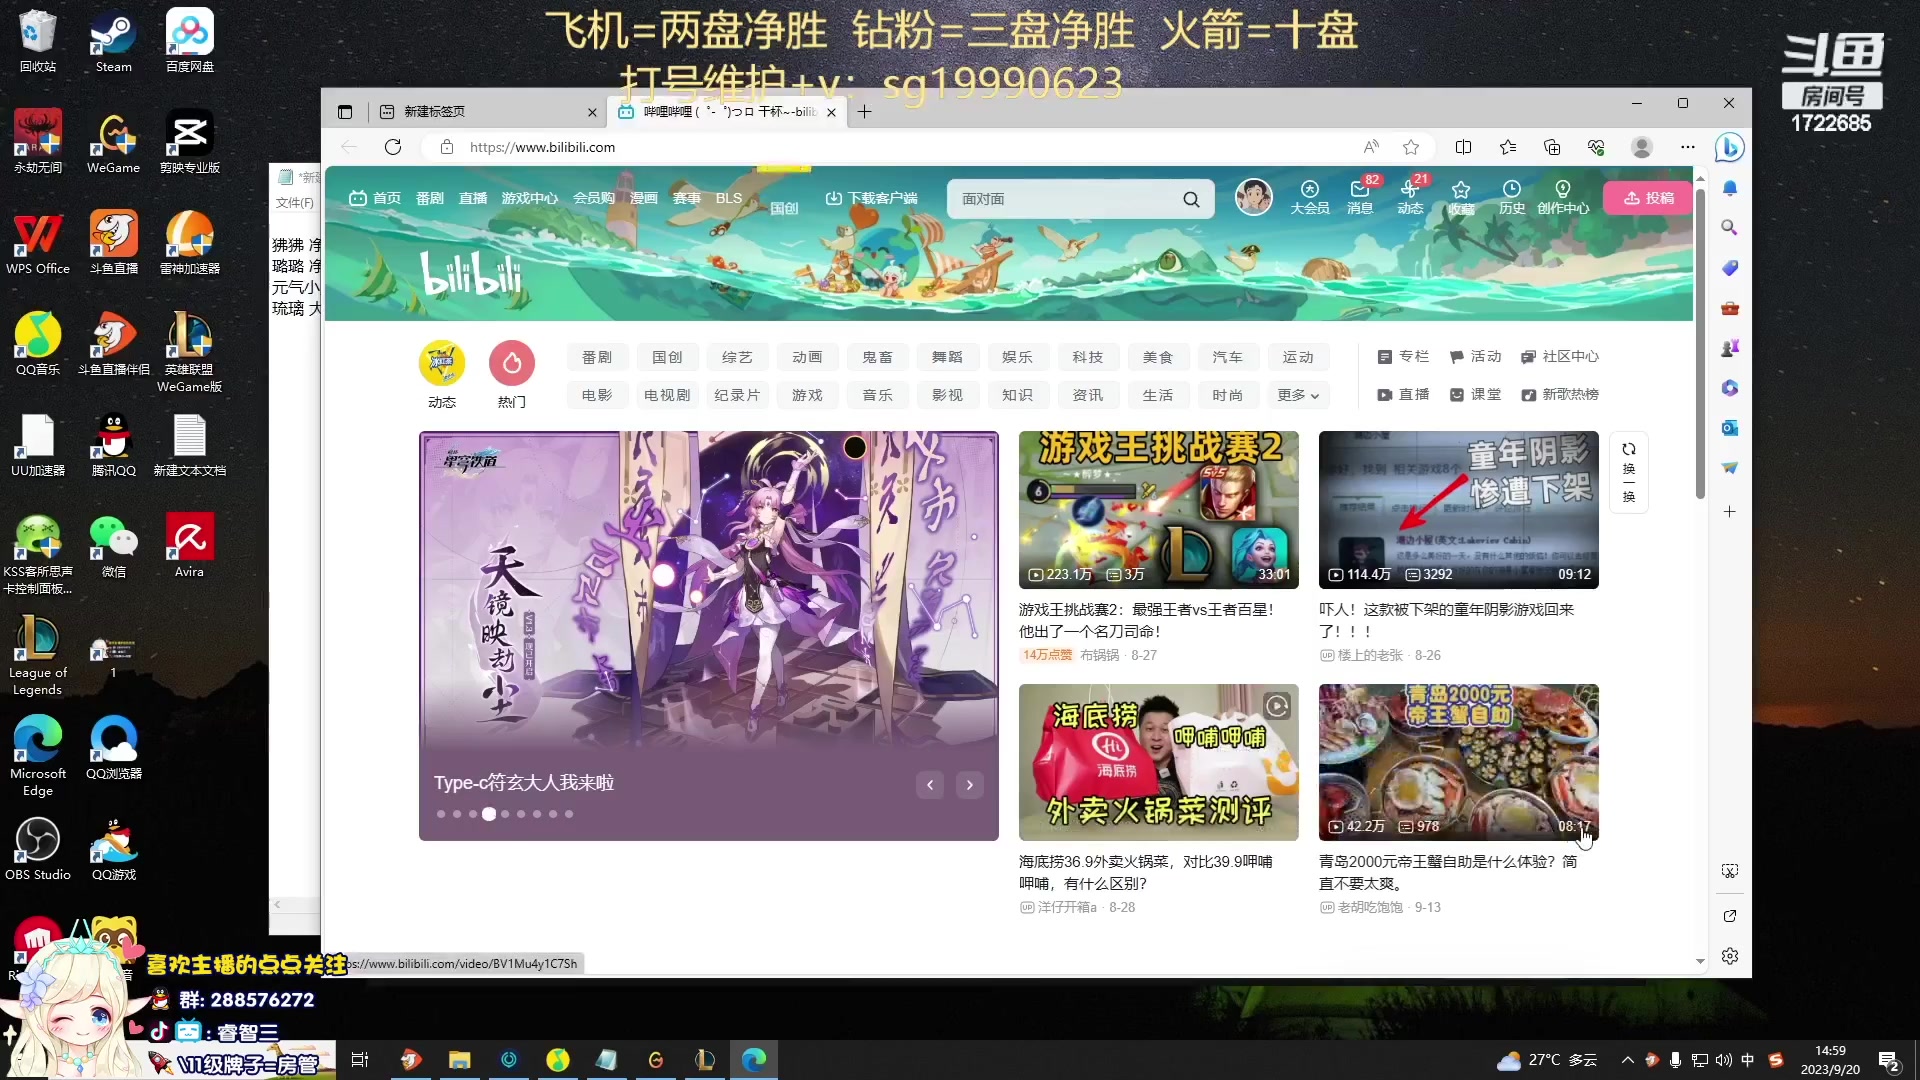Viewport: 1920px width, 1080px height.
Task: Open Edge tab actions menu button
Action: (x=345, y=112)
